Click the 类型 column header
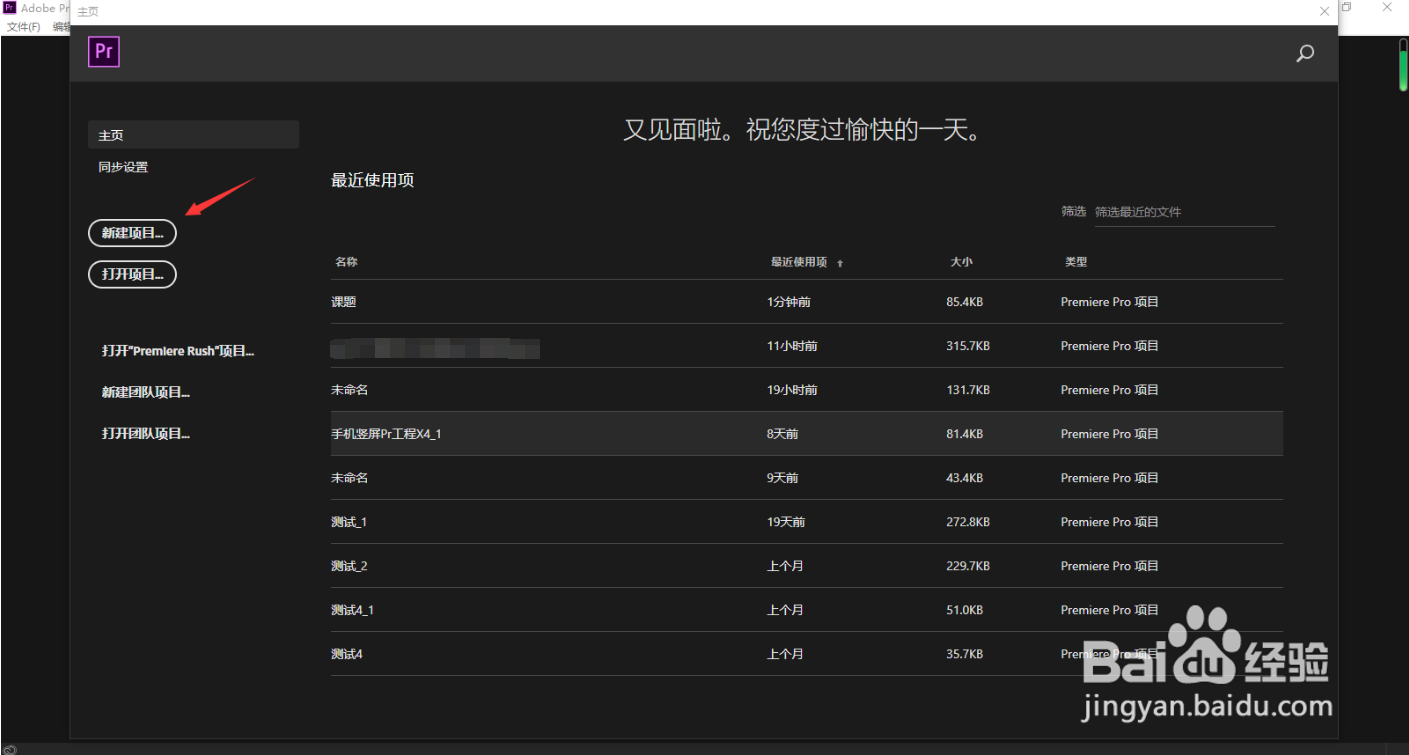The height and width of the screenshot is (755, 1409). (x=1076, y=262)
